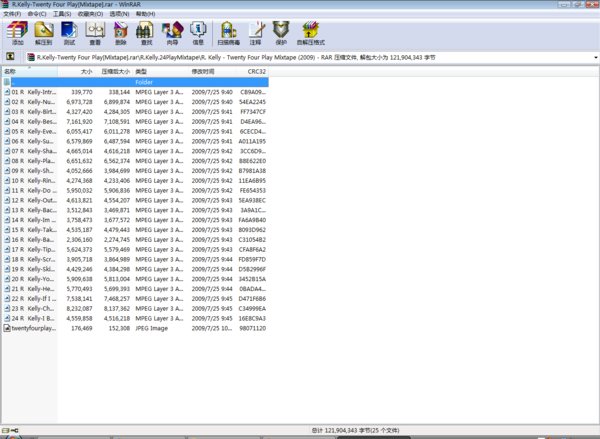Open the File (文件) menu

(12, 14)
